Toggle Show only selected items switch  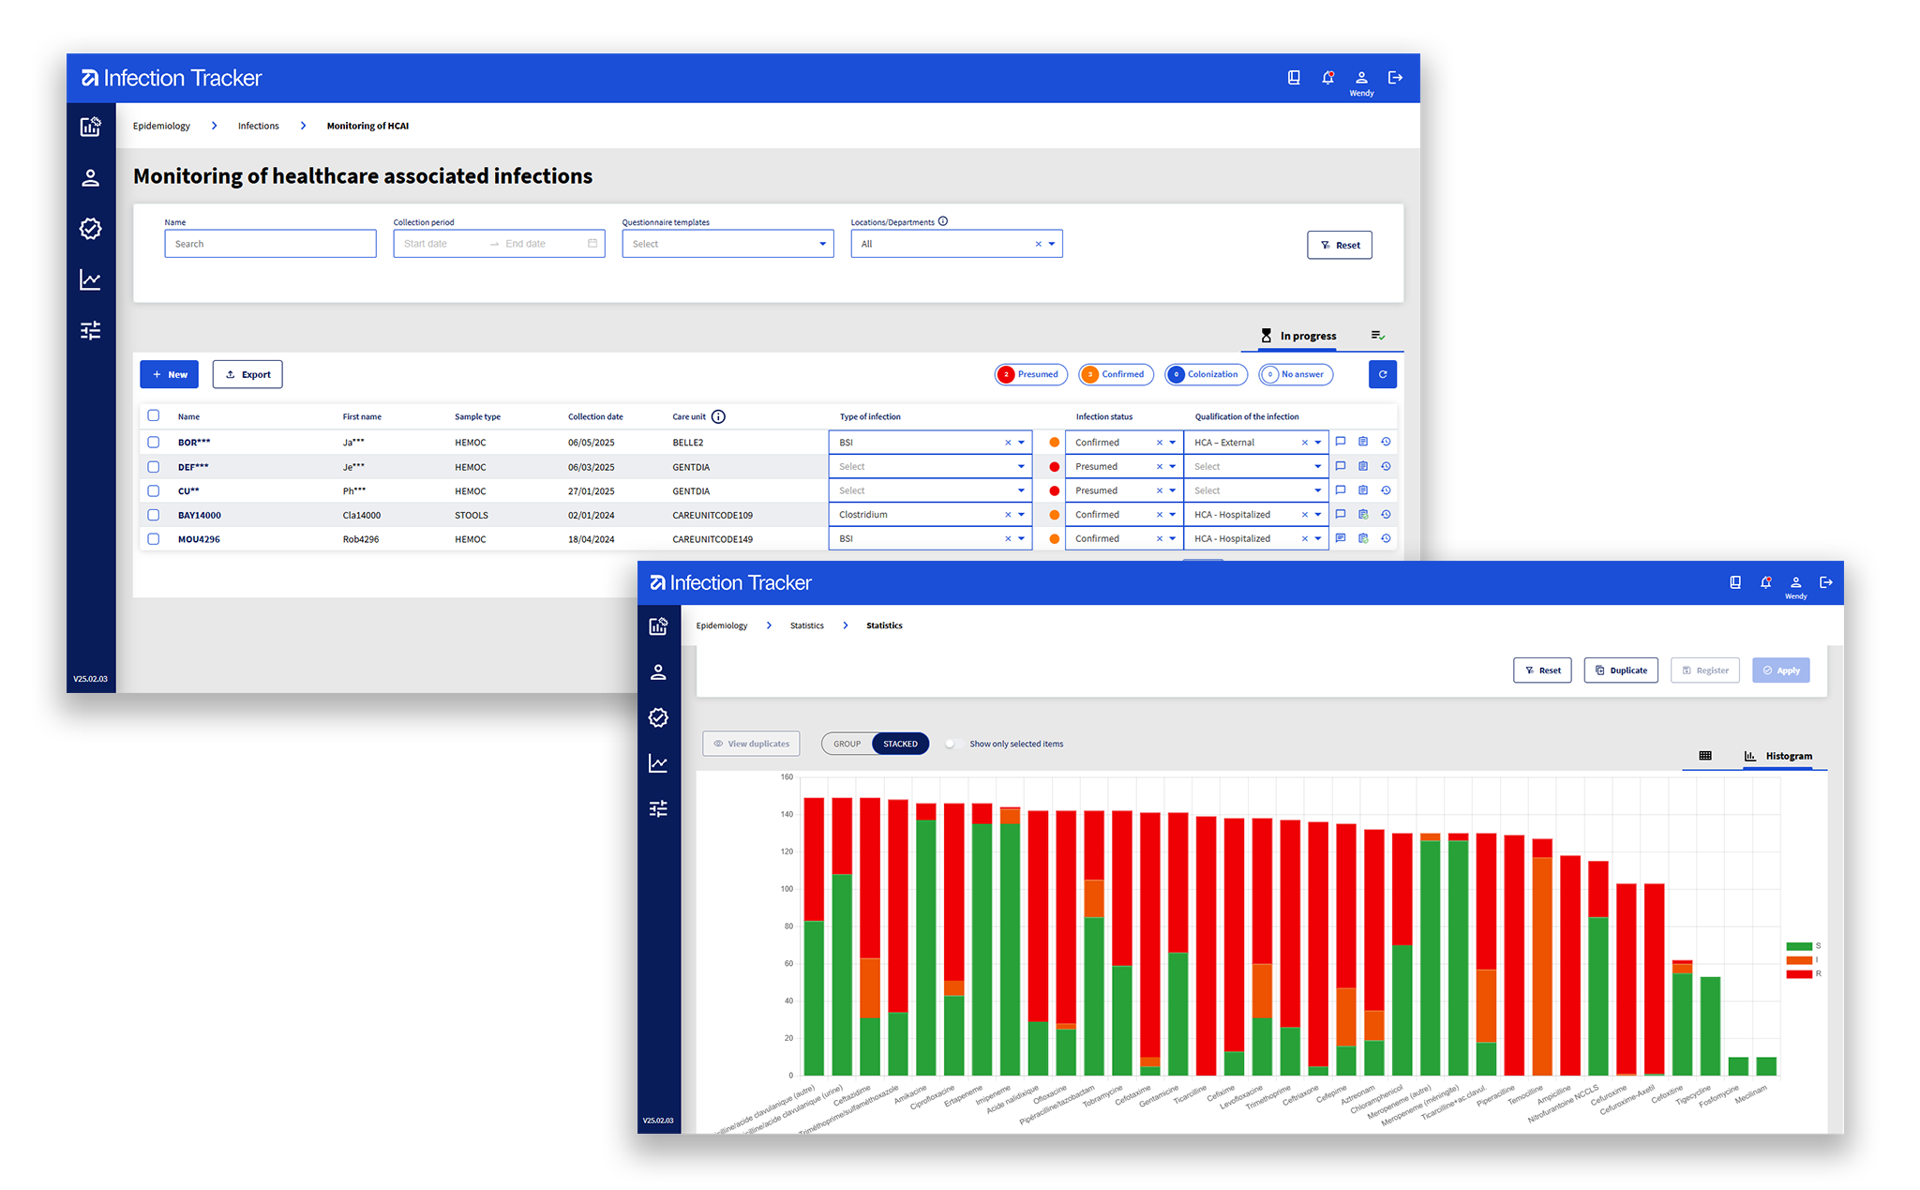point(952,744)
